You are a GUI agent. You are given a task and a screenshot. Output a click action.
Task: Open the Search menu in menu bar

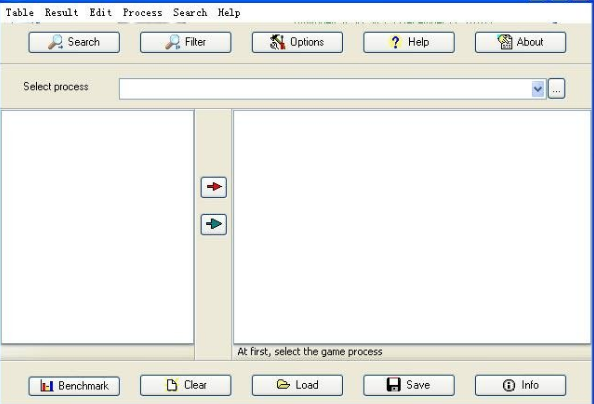(x=190, y=13)
